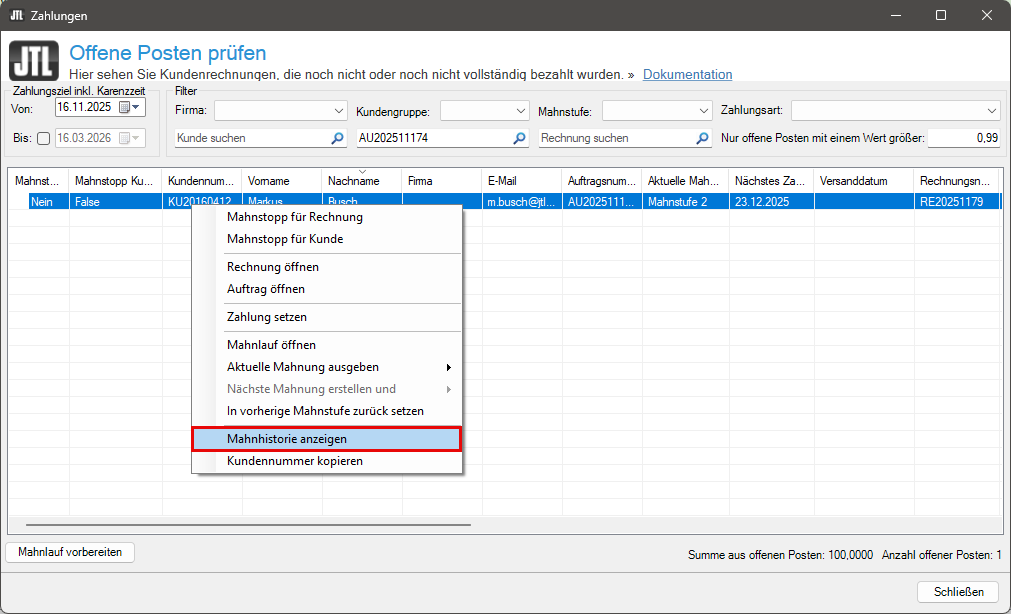Screen dimensions: 1011x614
Task: Click the minimum value field showing 0,99
Action: click(x=964, y=139)
